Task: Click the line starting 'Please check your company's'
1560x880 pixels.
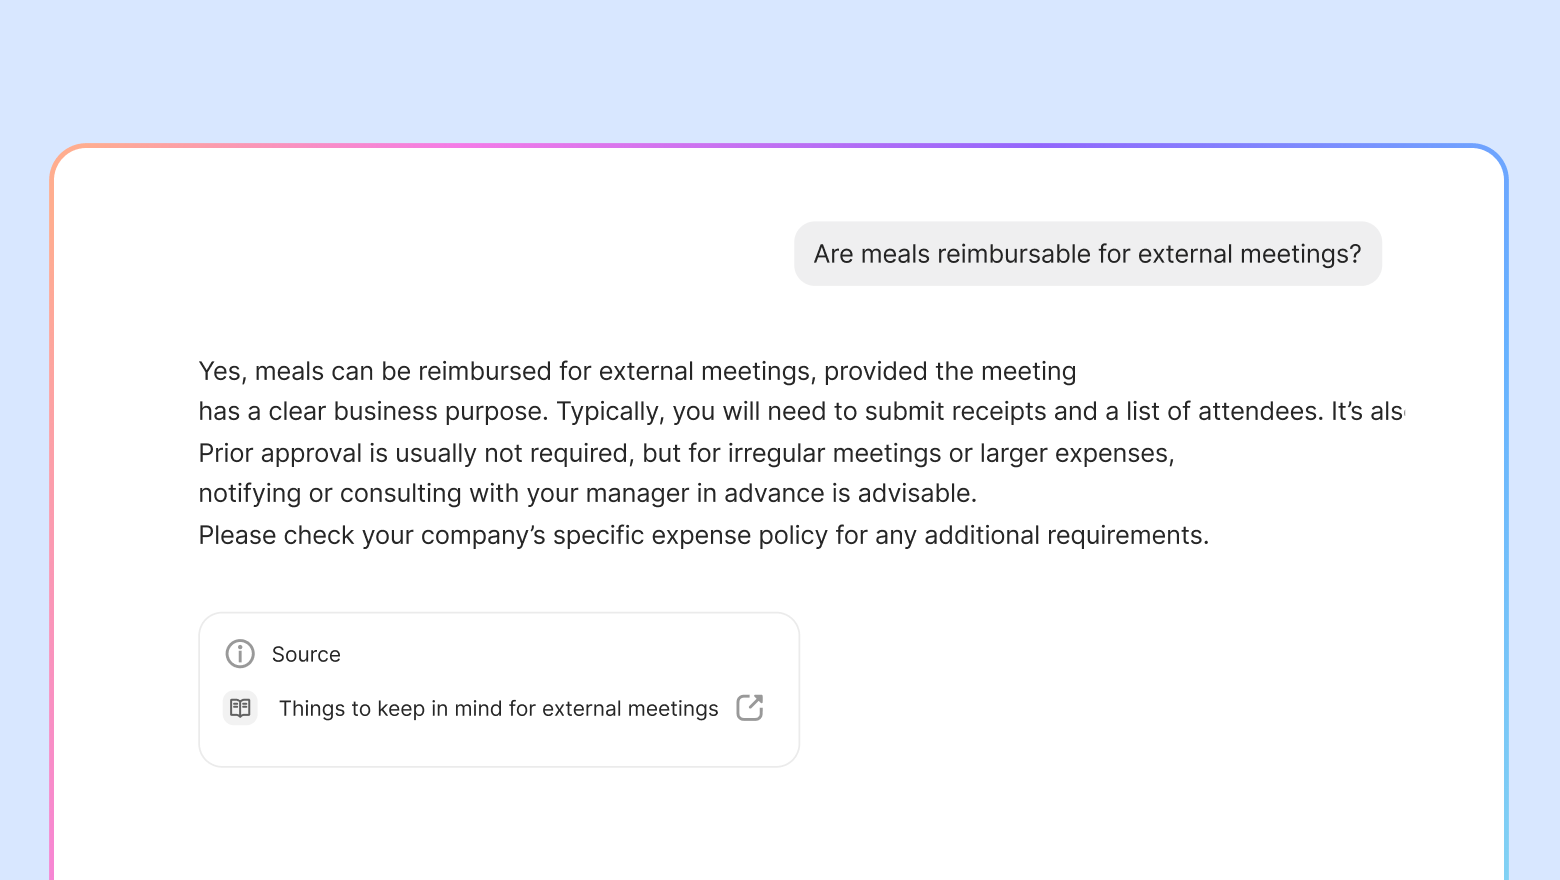Action: 704,535
